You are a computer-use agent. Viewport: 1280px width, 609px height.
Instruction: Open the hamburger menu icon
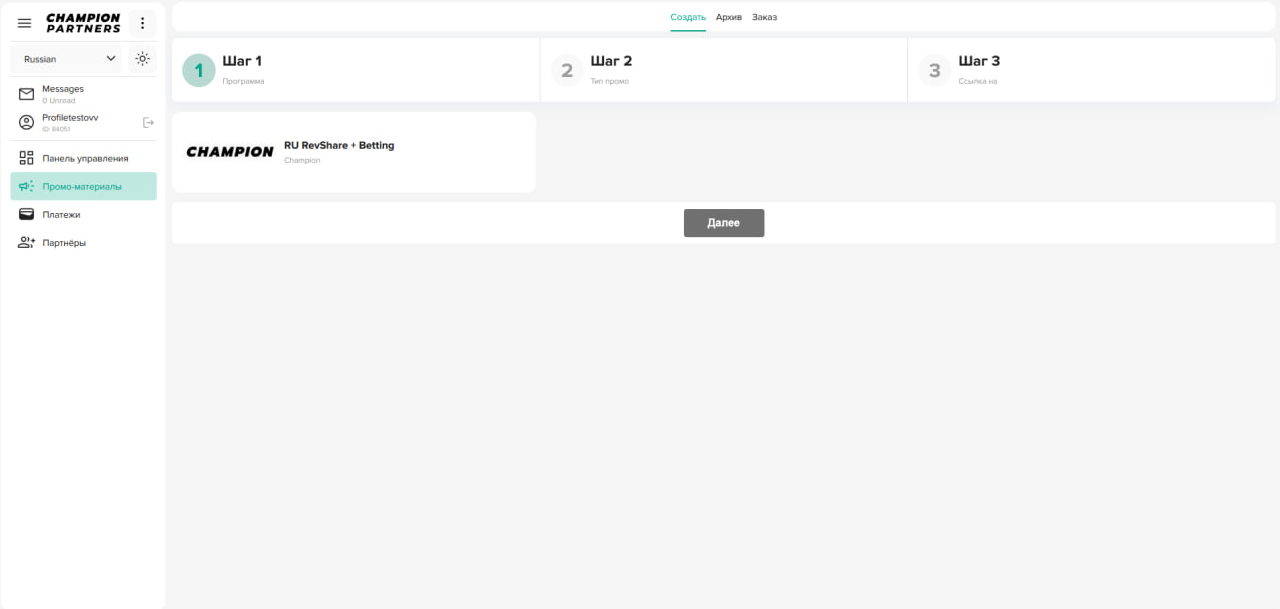point(25,23)
